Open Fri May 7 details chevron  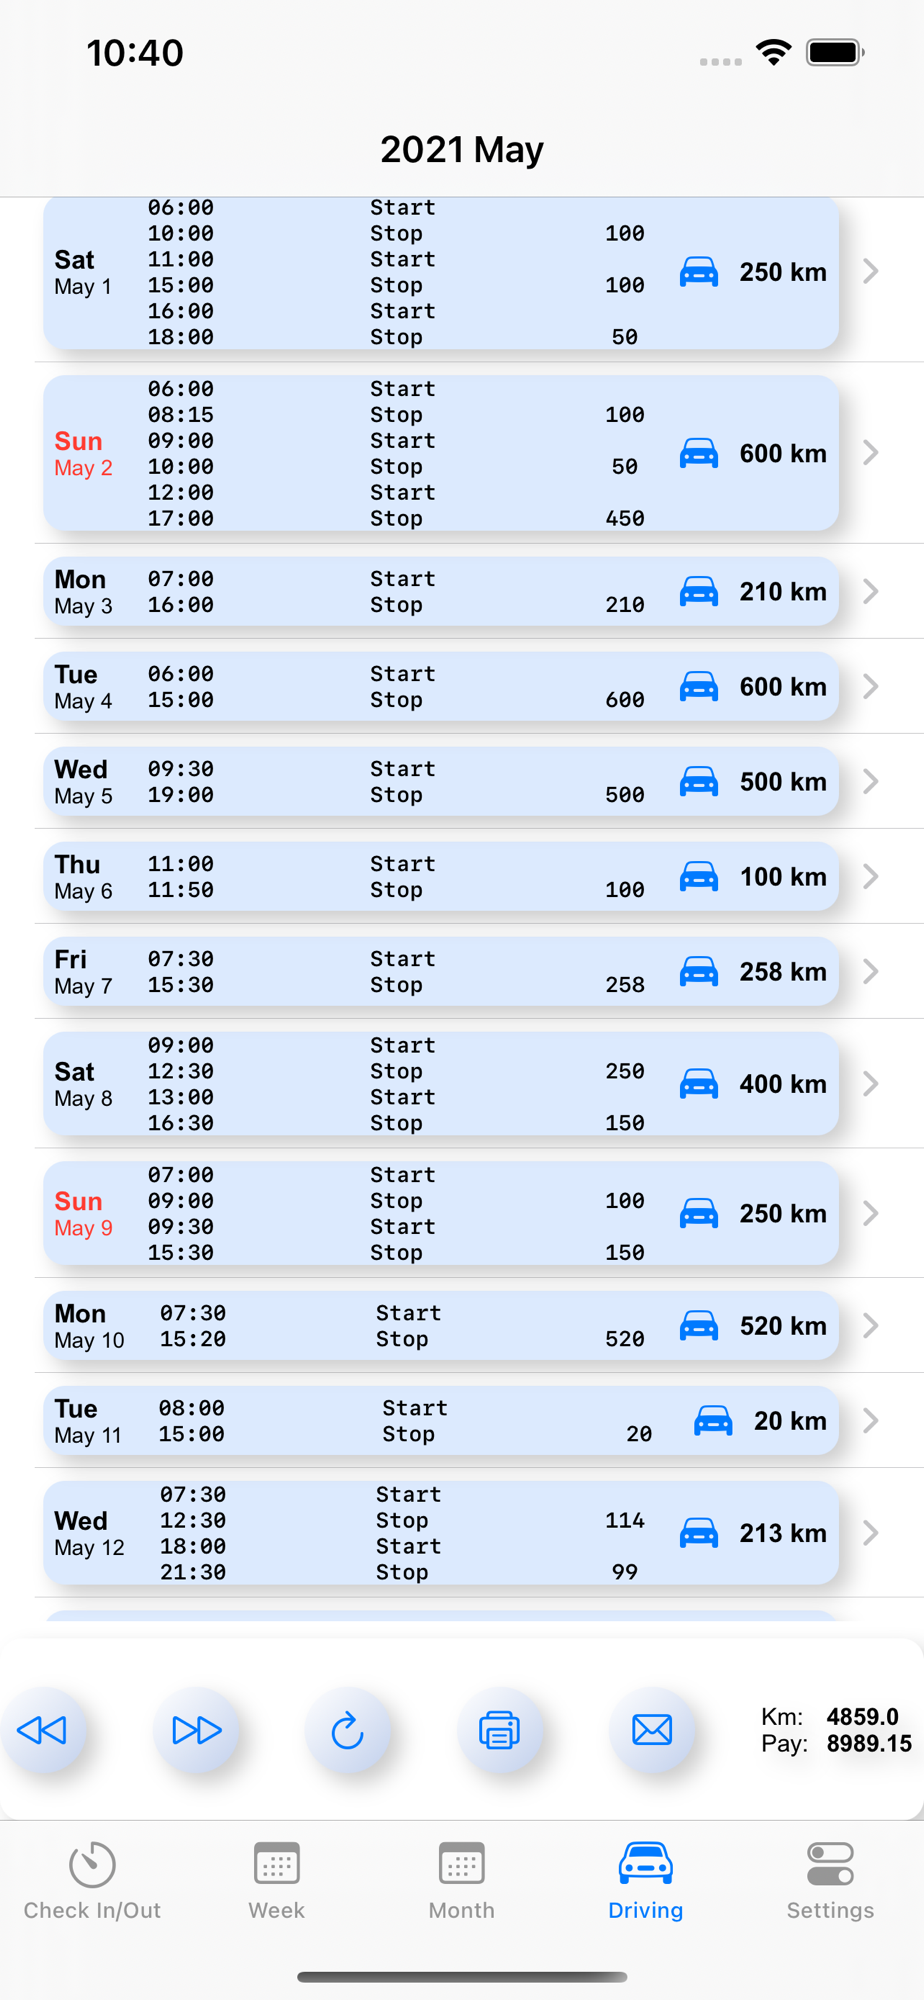pyautogui.click(x=871, y=972)
